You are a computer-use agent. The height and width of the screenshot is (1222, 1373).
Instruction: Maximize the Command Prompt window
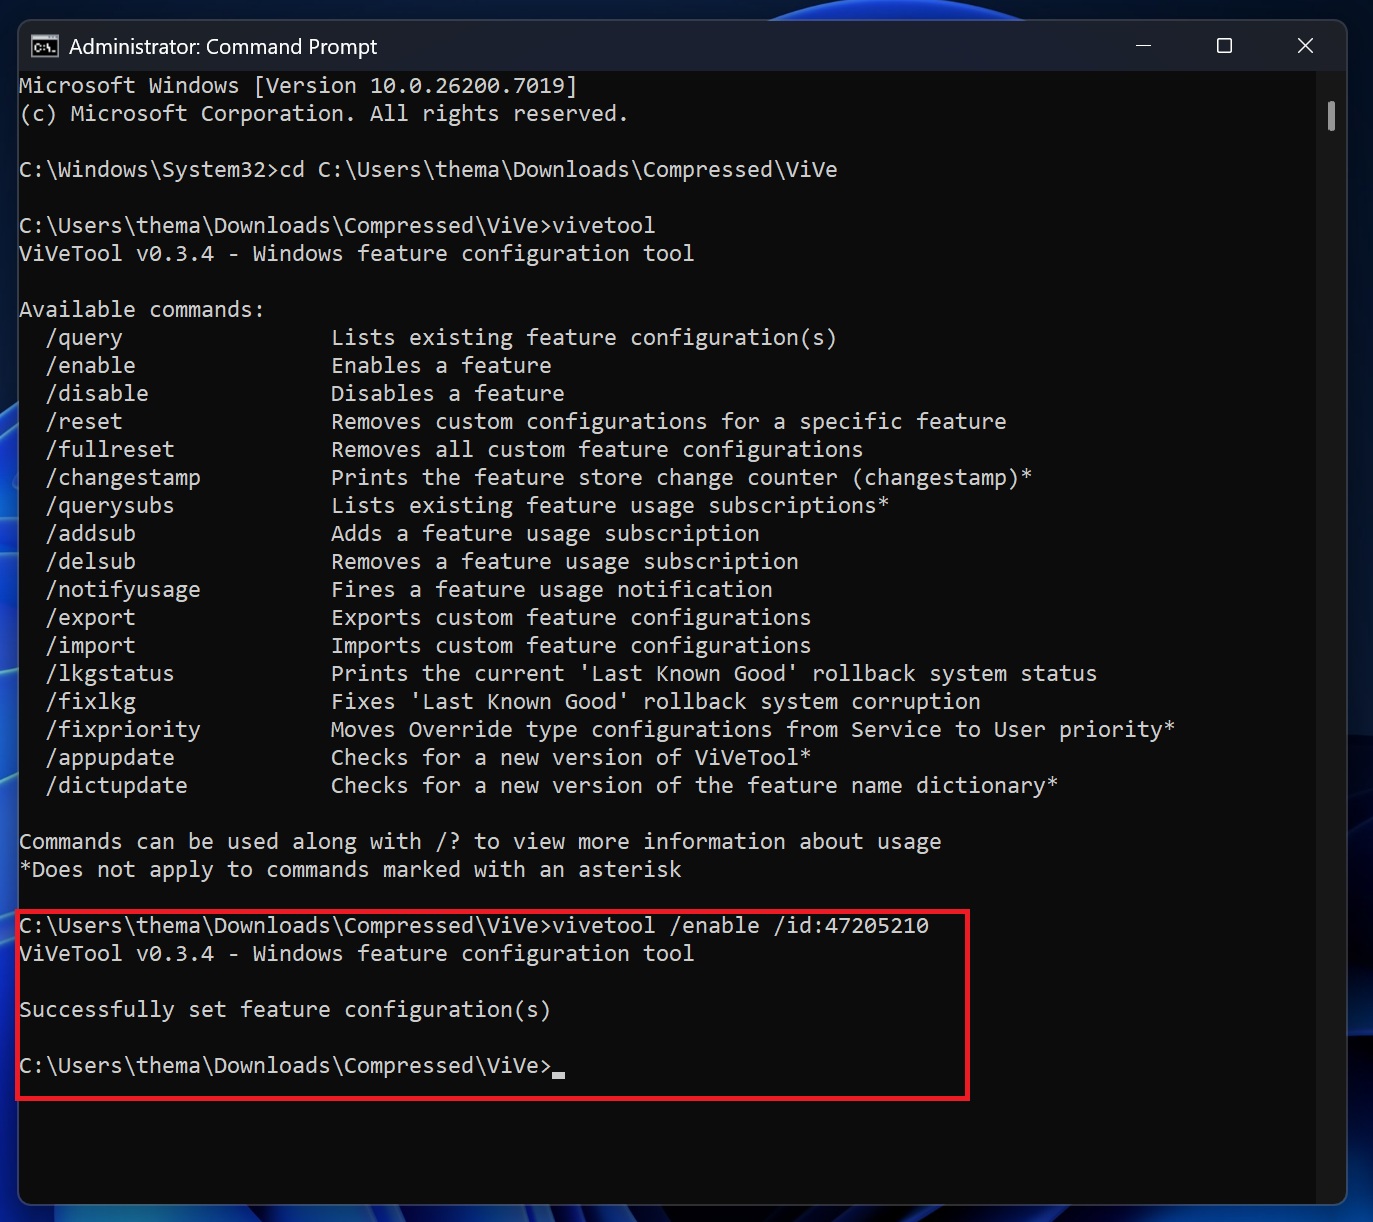[1224, 46]
